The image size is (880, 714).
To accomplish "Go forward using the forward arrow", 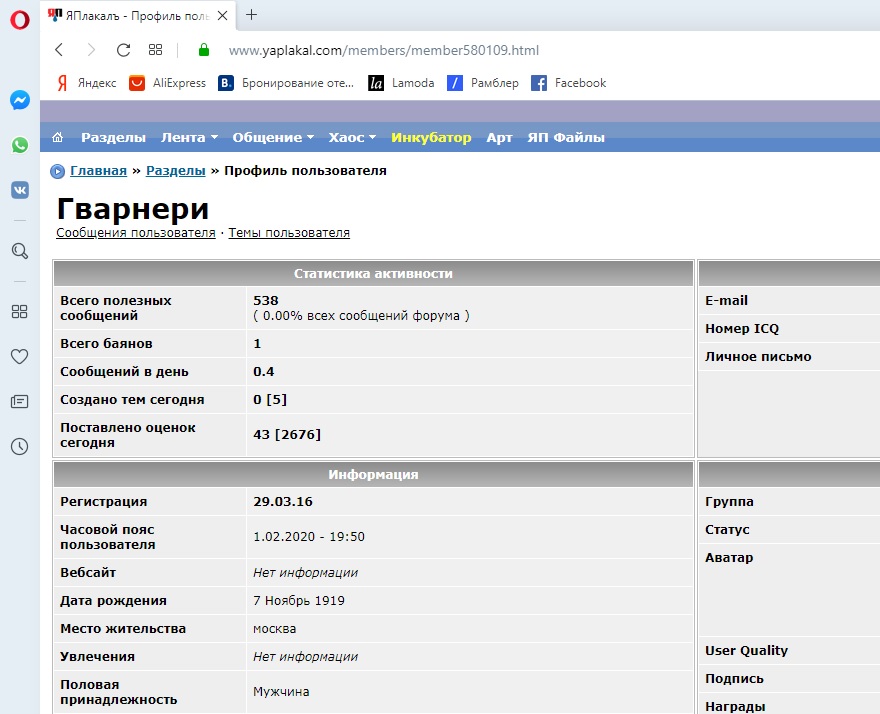I will point(91,50).
